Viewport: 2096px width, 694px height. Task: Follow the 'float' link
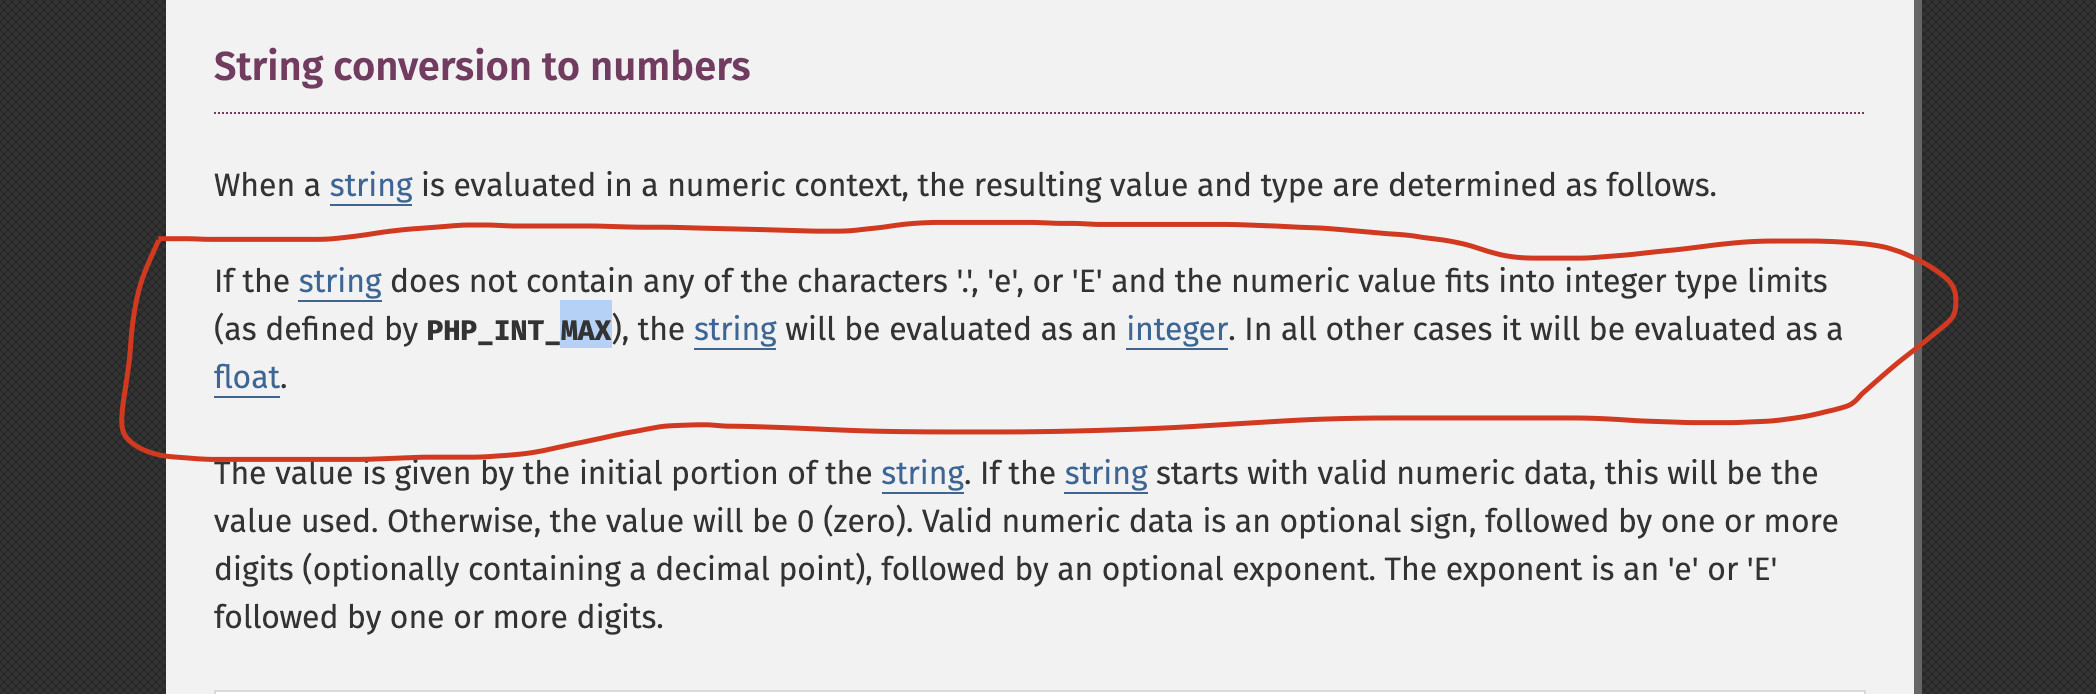pos(246,378)
